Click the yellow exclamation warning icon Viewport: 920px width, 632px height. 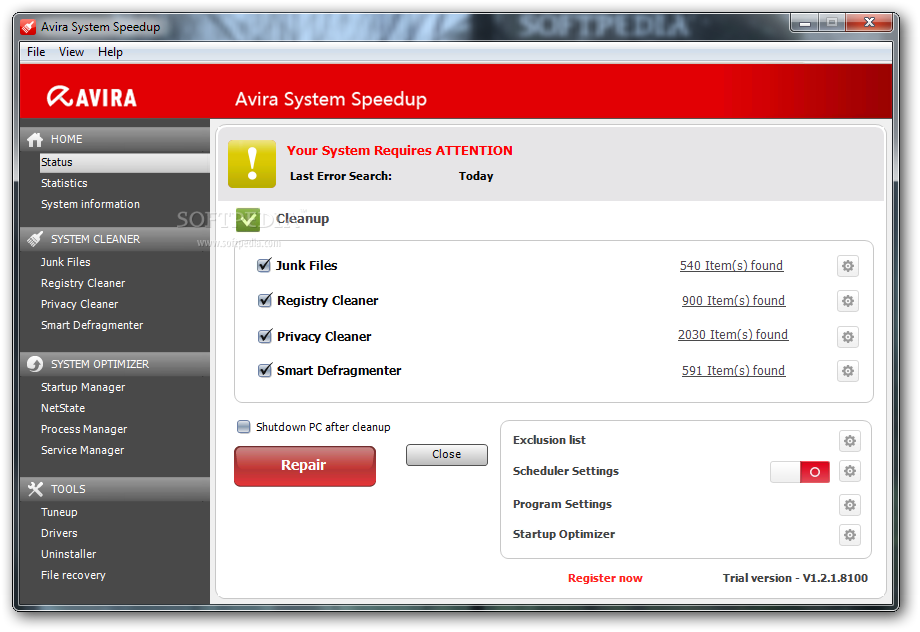coord(252,164)
